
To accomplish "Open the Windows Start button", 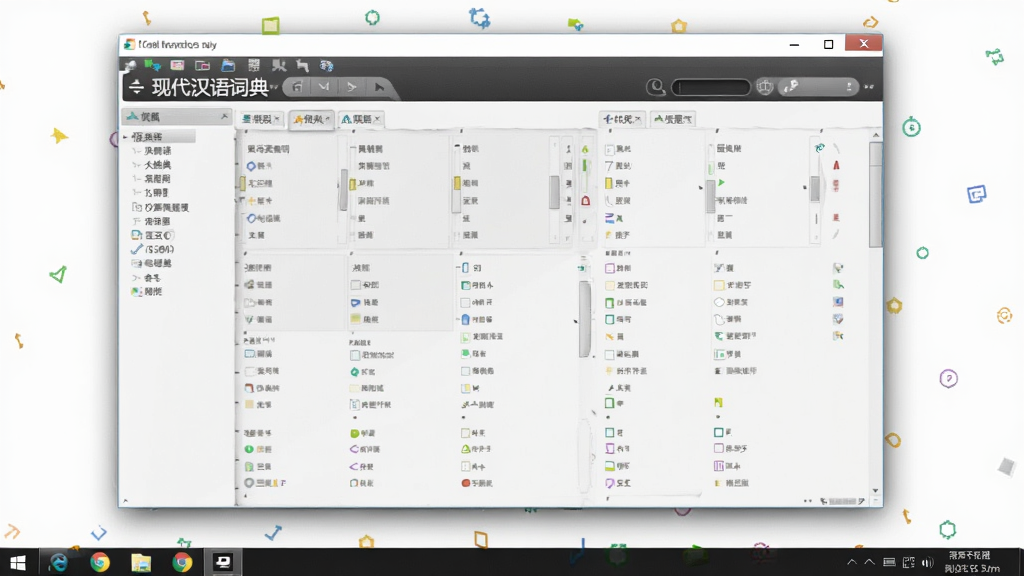I will pyautogui.click(x=18, y=563).
